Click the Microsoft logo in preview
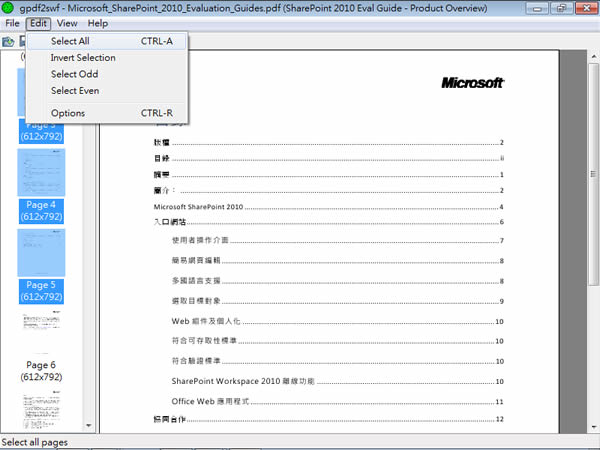Viewport: 600px width, 450px height. (473, 83)
